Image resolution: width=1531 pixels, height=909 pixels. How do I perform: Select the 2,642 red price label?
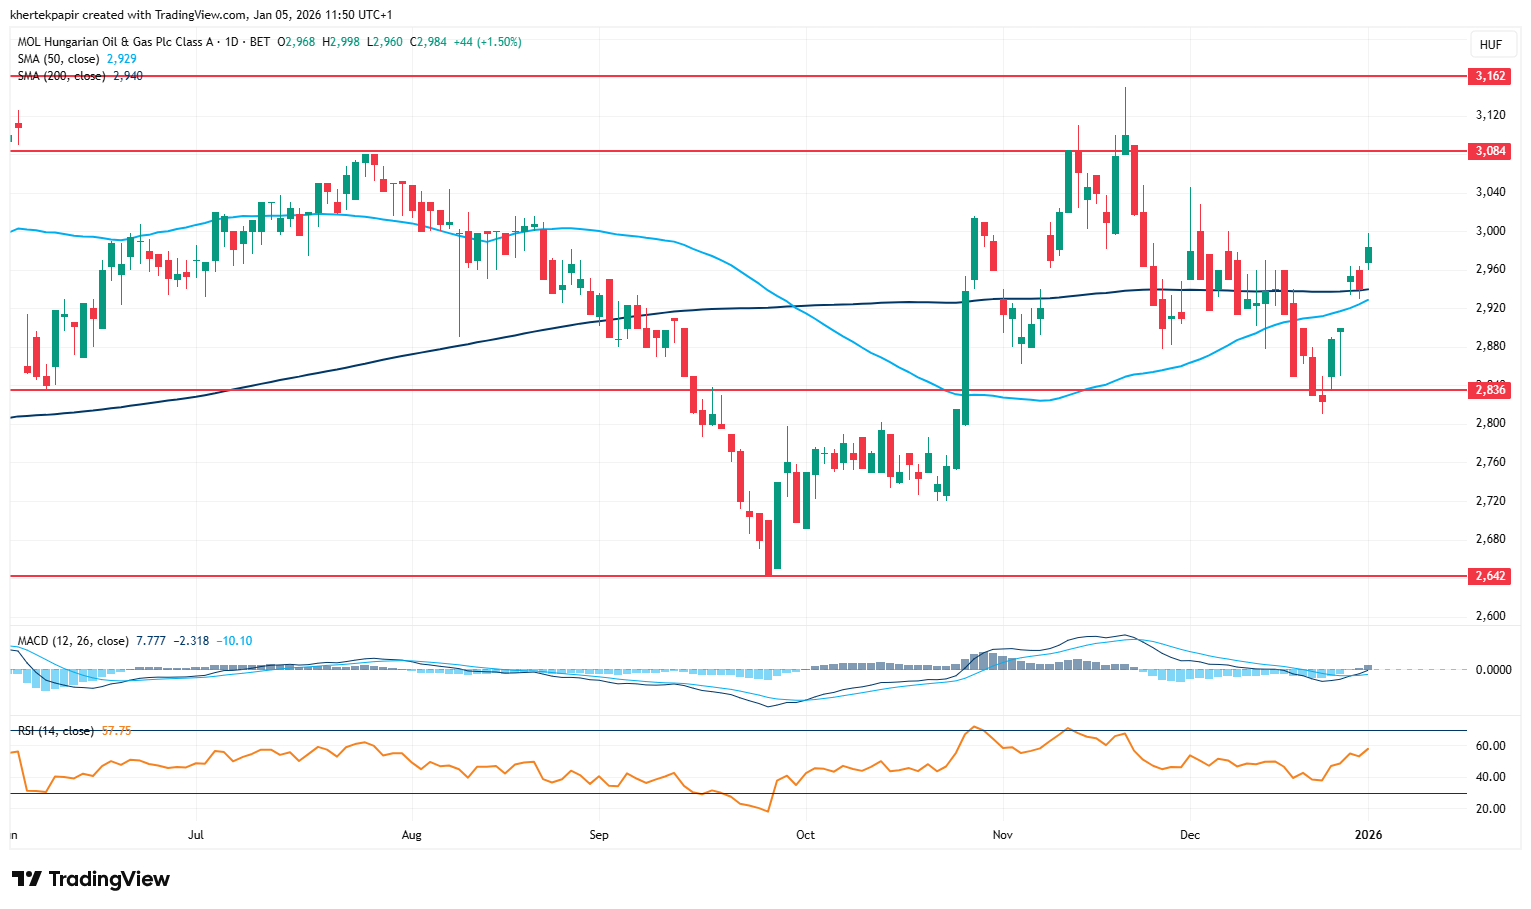click(x=1489, y=576)
